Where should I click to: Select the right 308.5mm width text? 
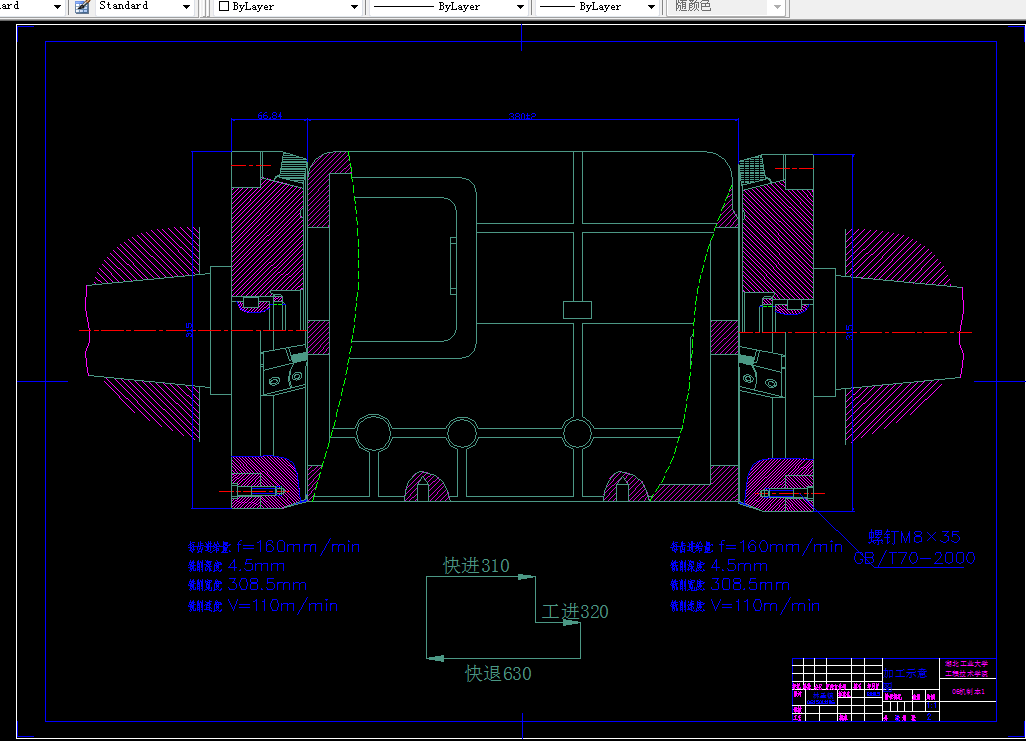750,585
